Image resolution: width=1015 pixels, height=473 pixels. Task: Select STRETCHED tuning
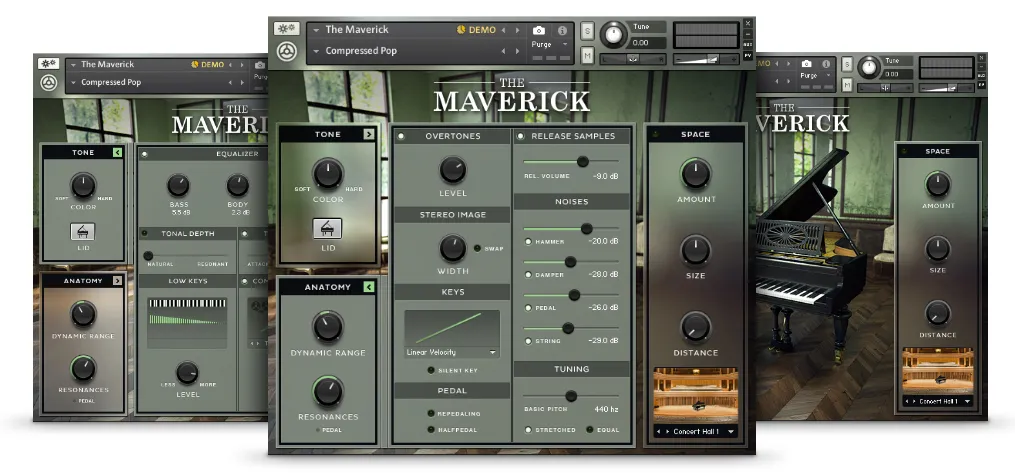tap(528, 430)
